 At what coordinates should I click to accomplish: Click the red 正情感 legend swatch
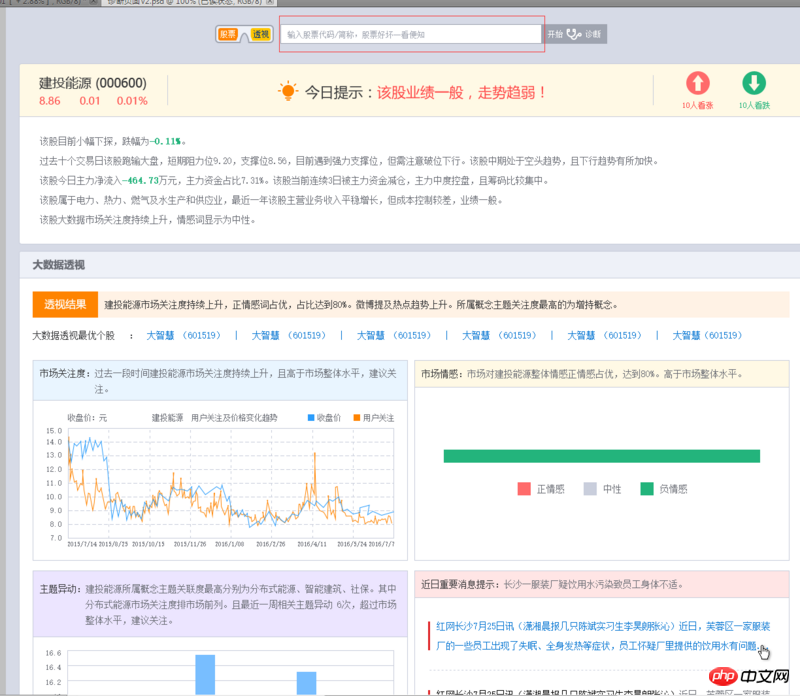[x=524, y=489]
